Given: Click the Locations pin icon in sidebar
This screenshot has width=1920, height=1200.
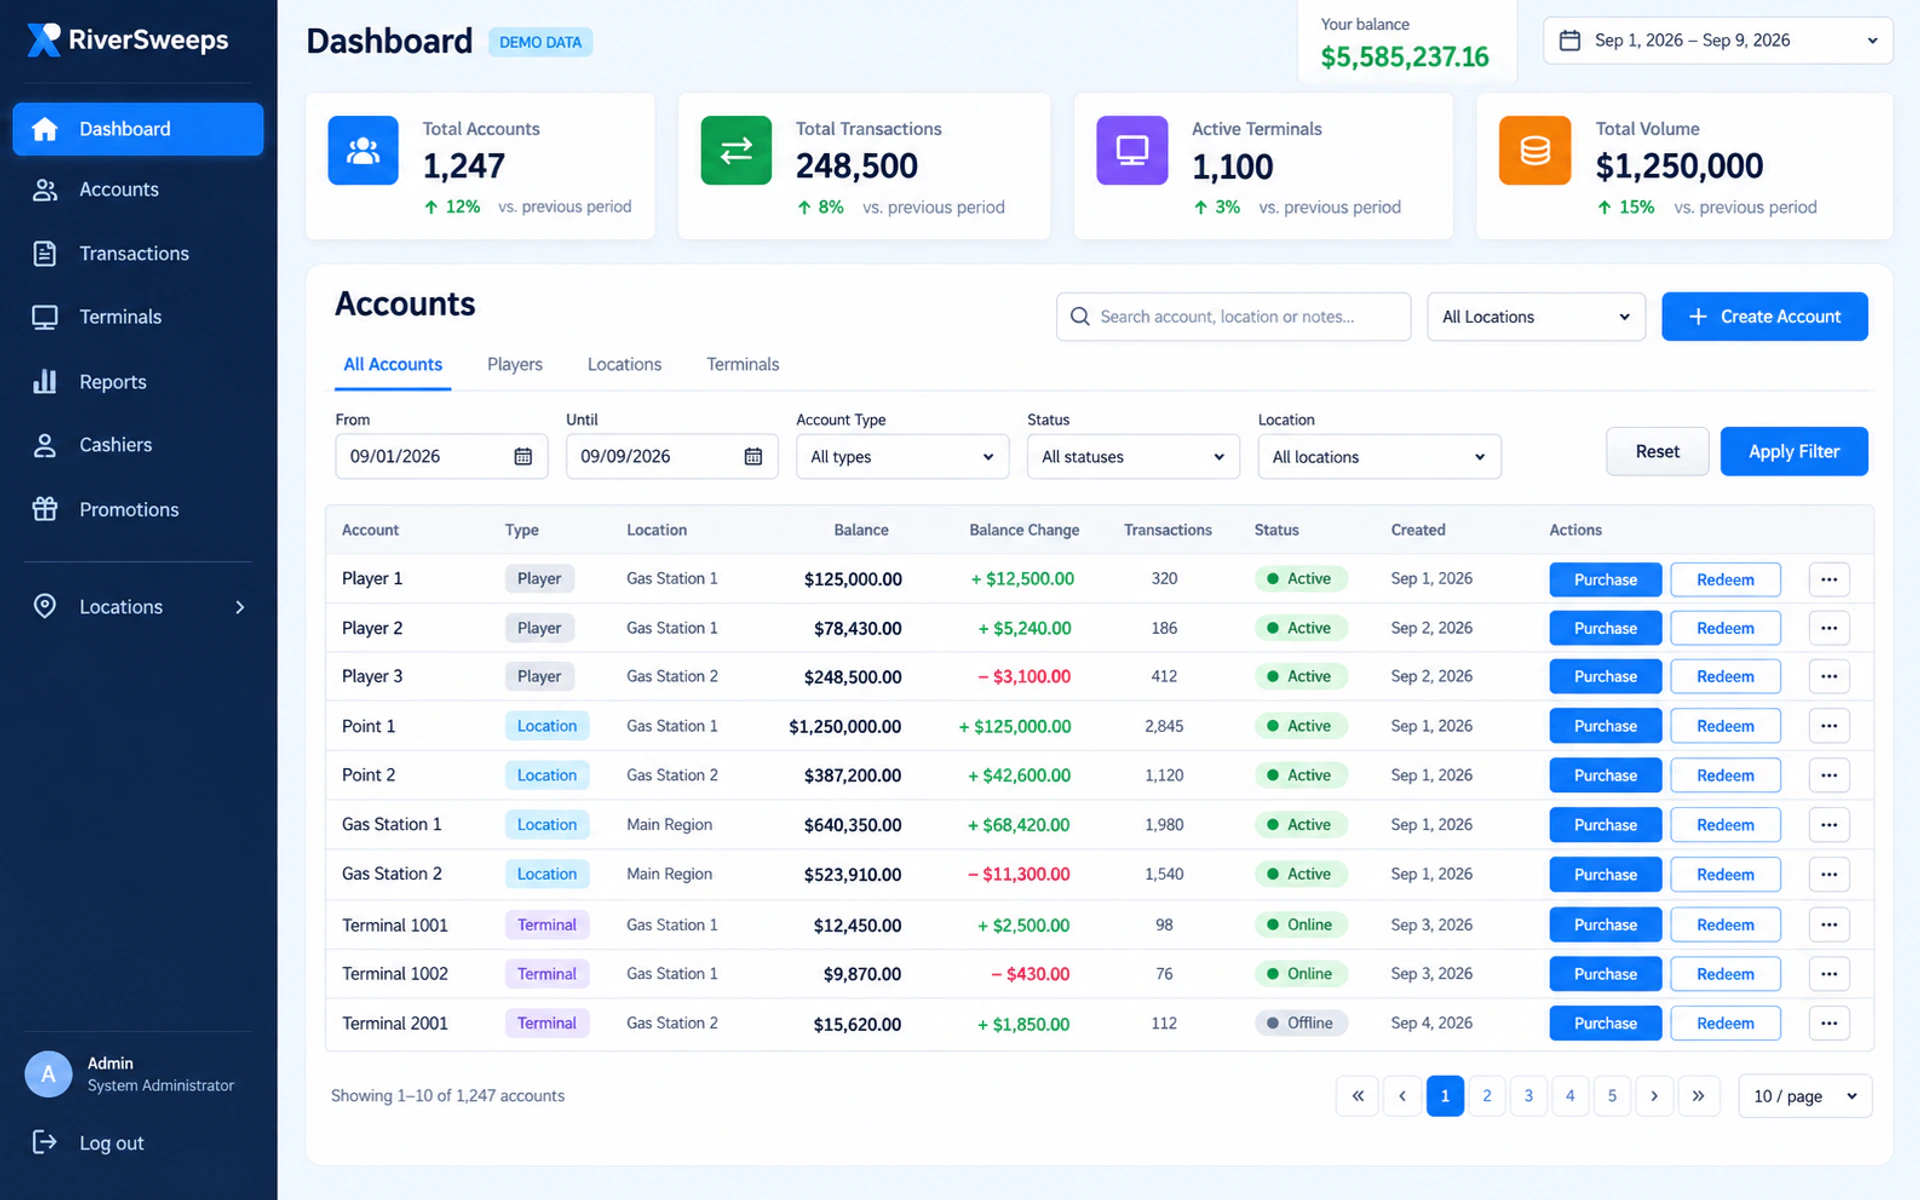Looking at the screenshot, I should [45, 606].
